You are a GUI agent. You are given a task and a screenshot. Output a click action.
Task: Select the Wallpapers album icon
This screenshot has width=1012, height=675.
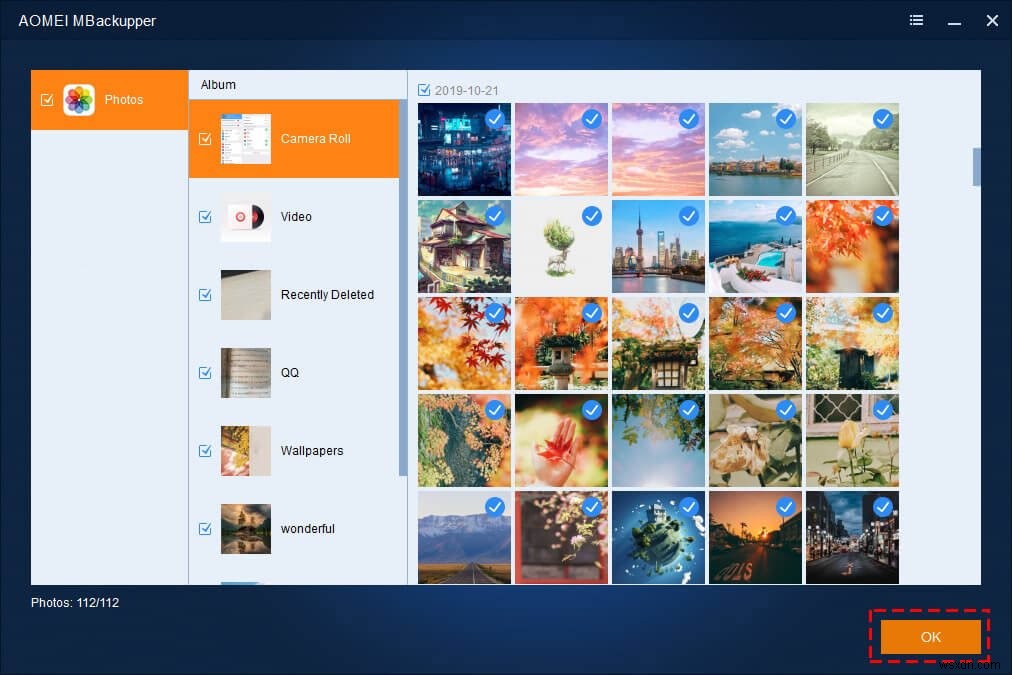[245, 451]
